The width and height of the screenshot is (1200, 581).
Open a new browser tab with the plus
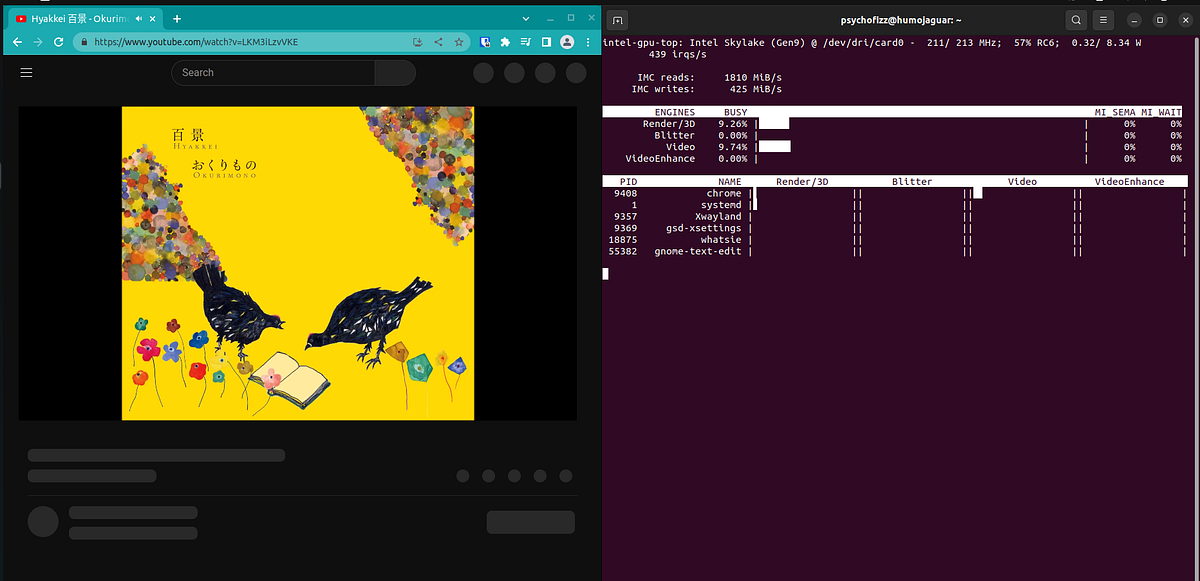tap(177, 18)
